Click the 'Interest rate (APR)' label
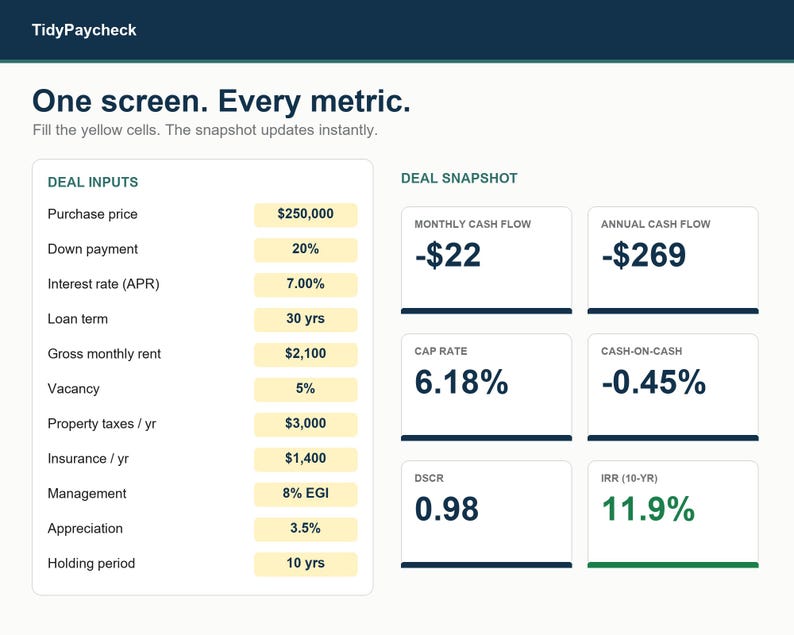The width and height of the screenshot is (794, 635). click(x=103, y=284)
